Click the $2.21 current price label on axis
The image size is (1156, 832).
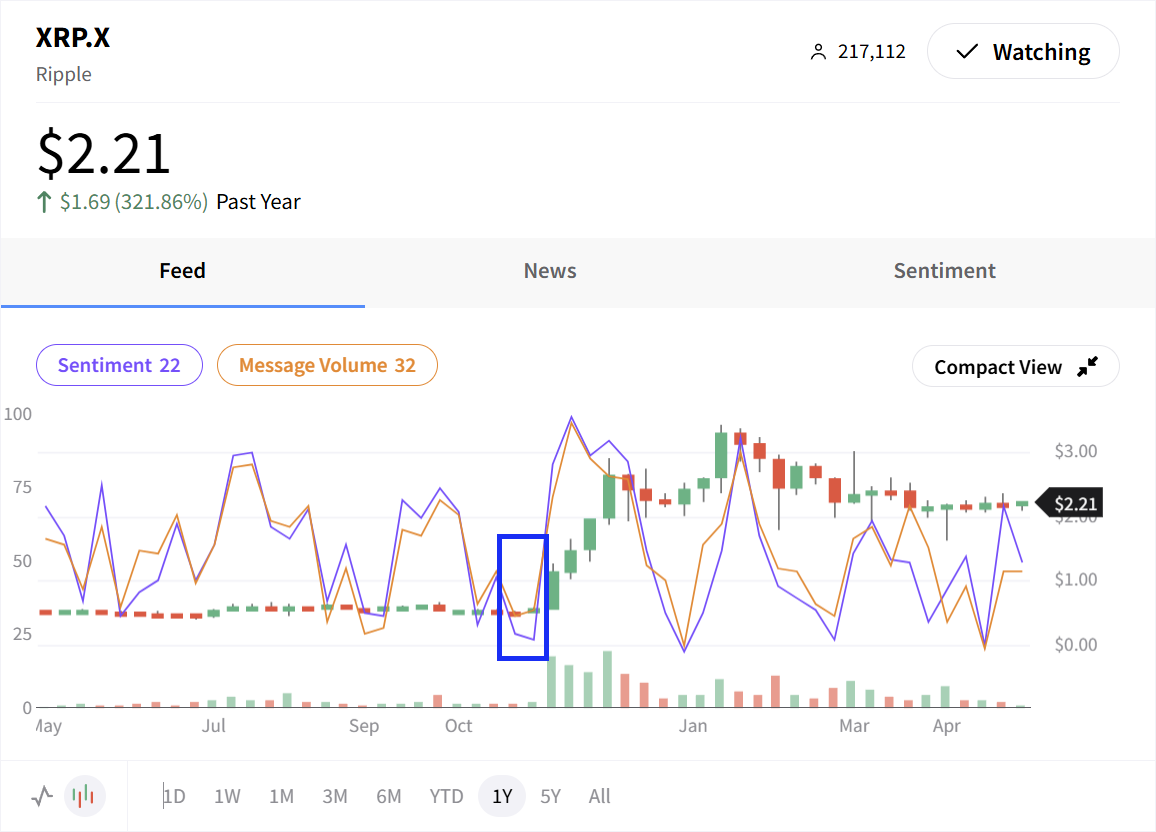tap(1074, 504)
